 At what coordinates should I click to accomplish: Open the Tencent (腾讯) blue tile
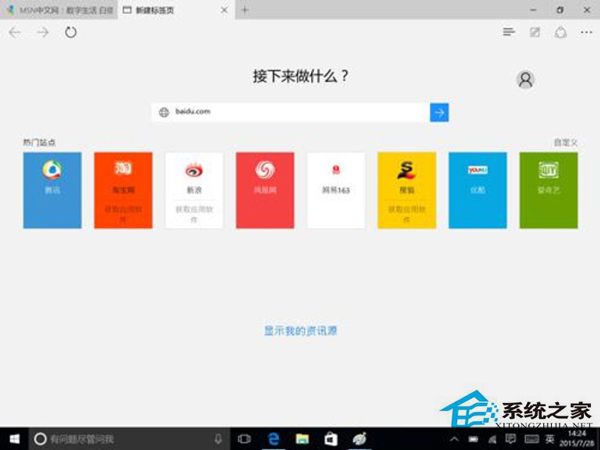pyautogui.click(x=52, y=190)
